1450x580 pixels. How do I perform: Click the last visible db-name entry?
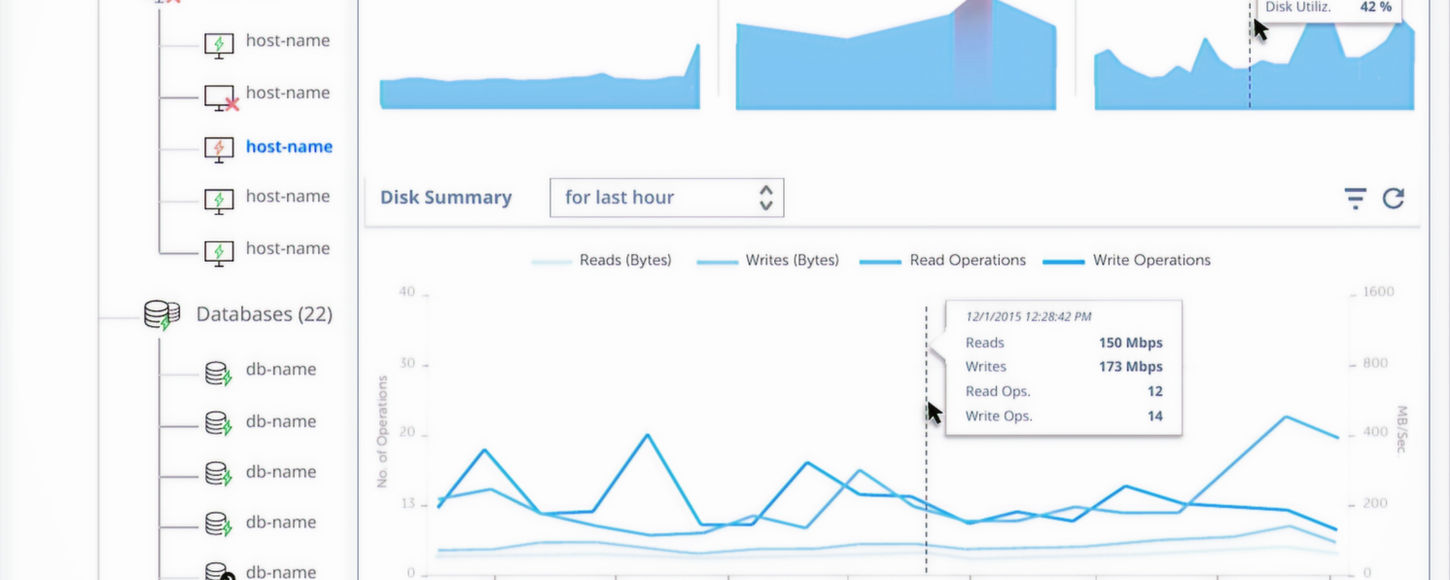[x=281, y=571]
